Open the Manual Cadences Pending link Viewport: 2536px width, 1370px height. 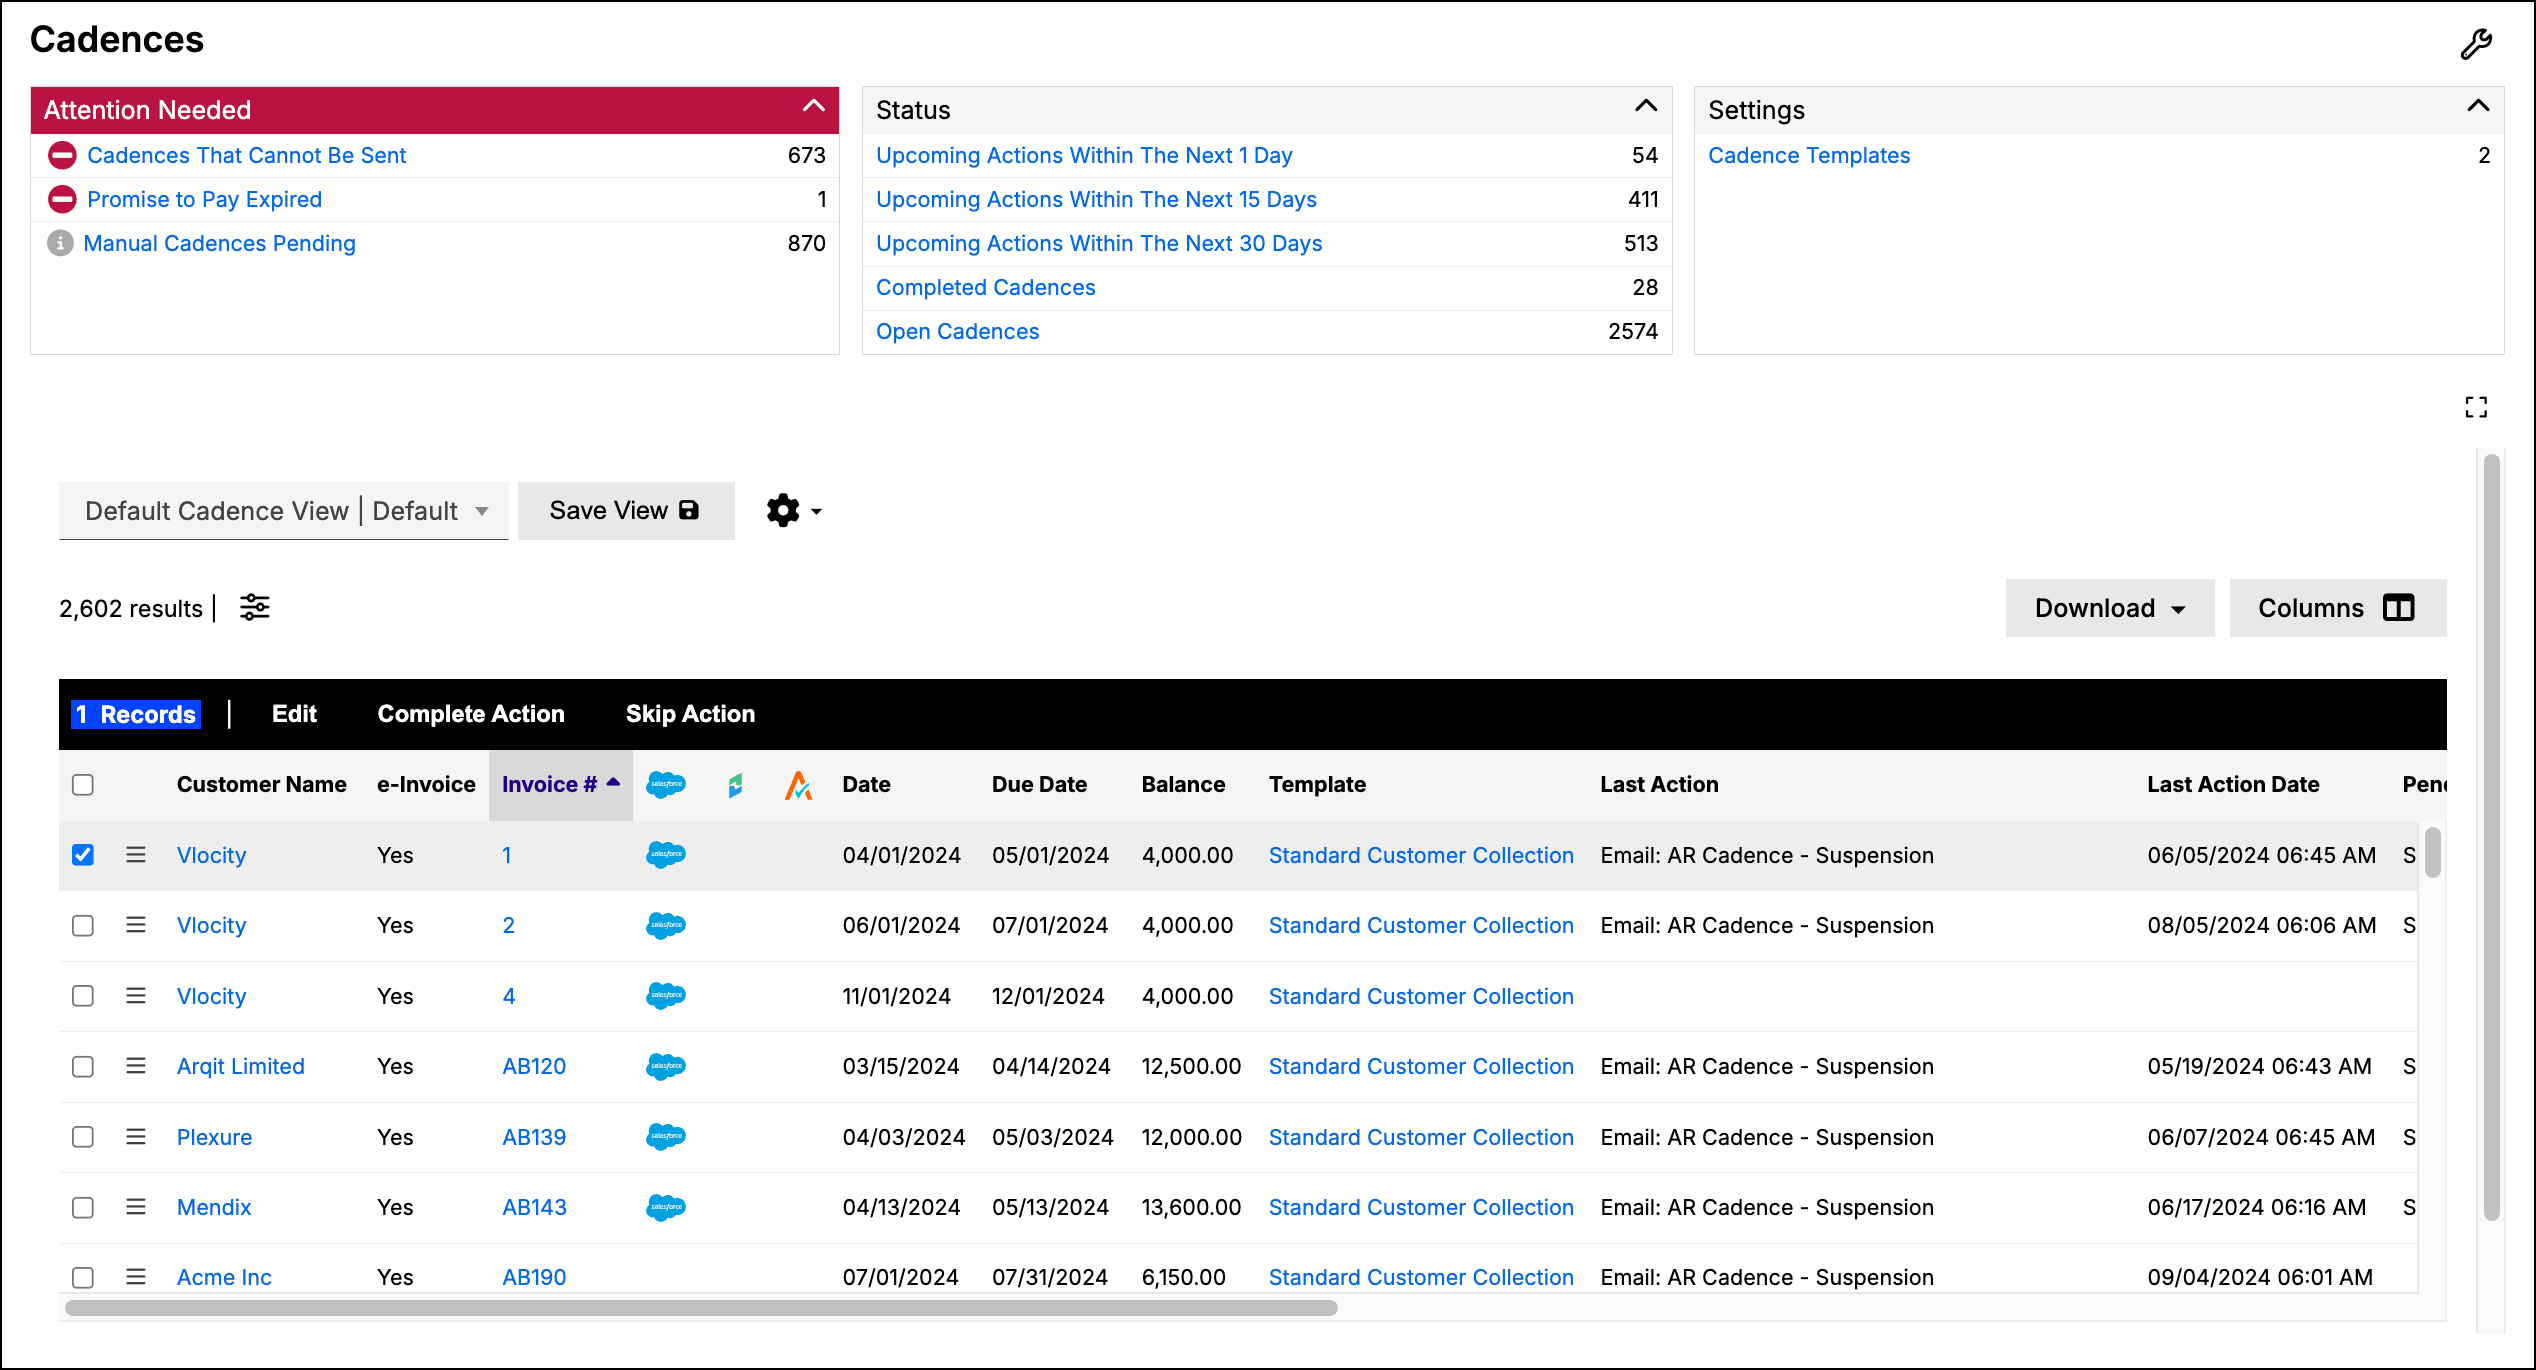pyautogui.click(x=219, y=243)
